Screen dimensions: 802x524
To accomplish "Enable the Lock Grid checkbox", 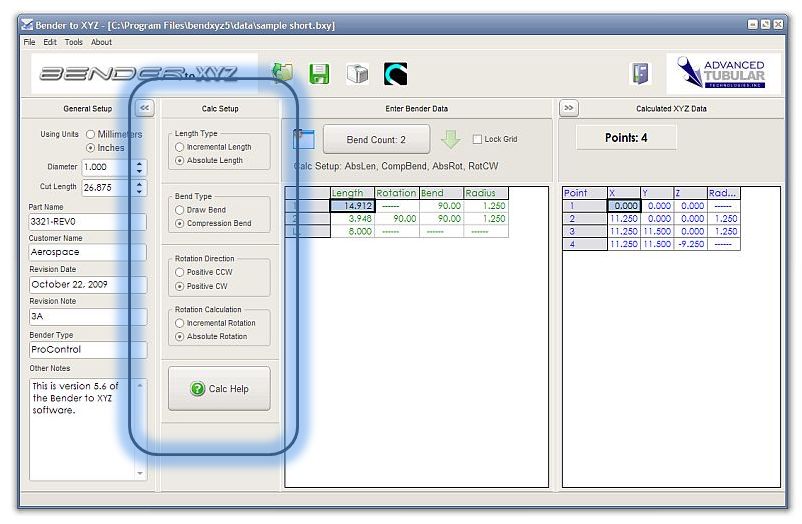I will coord(478,139).
